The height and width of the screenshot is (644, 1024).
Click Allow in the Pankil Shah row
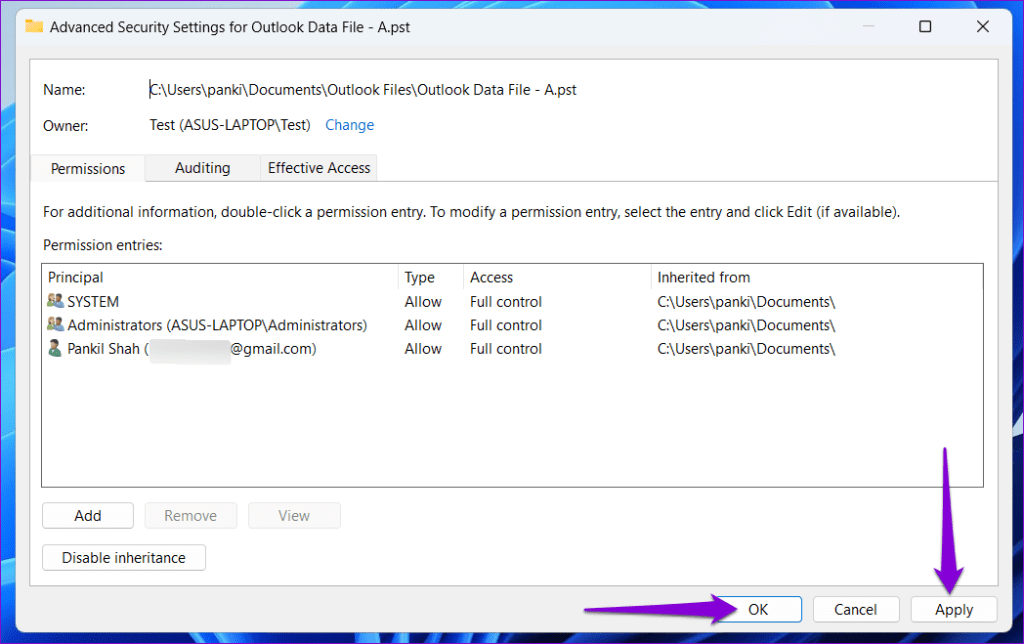pyautogui.click(x=423, y=349)
